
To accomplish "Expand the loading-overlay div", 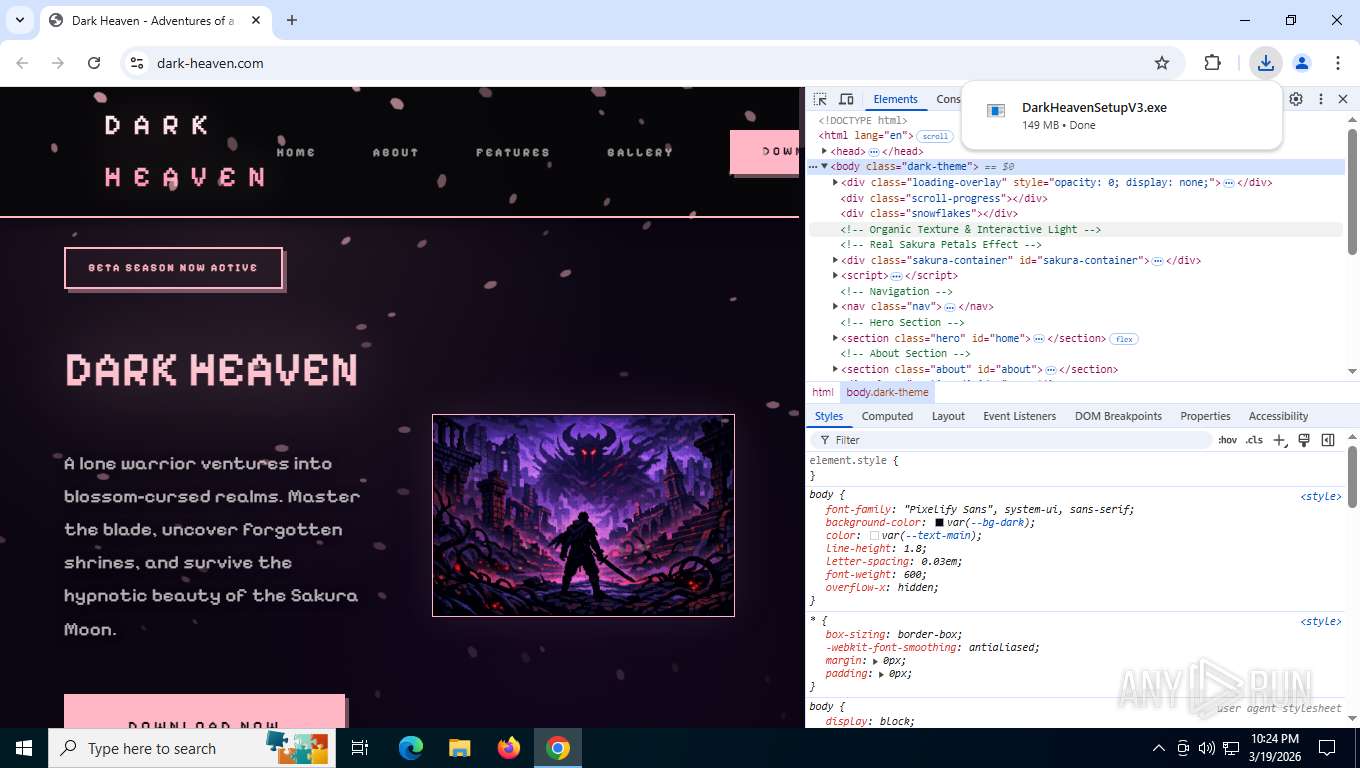I will click(x=835, y=182).
